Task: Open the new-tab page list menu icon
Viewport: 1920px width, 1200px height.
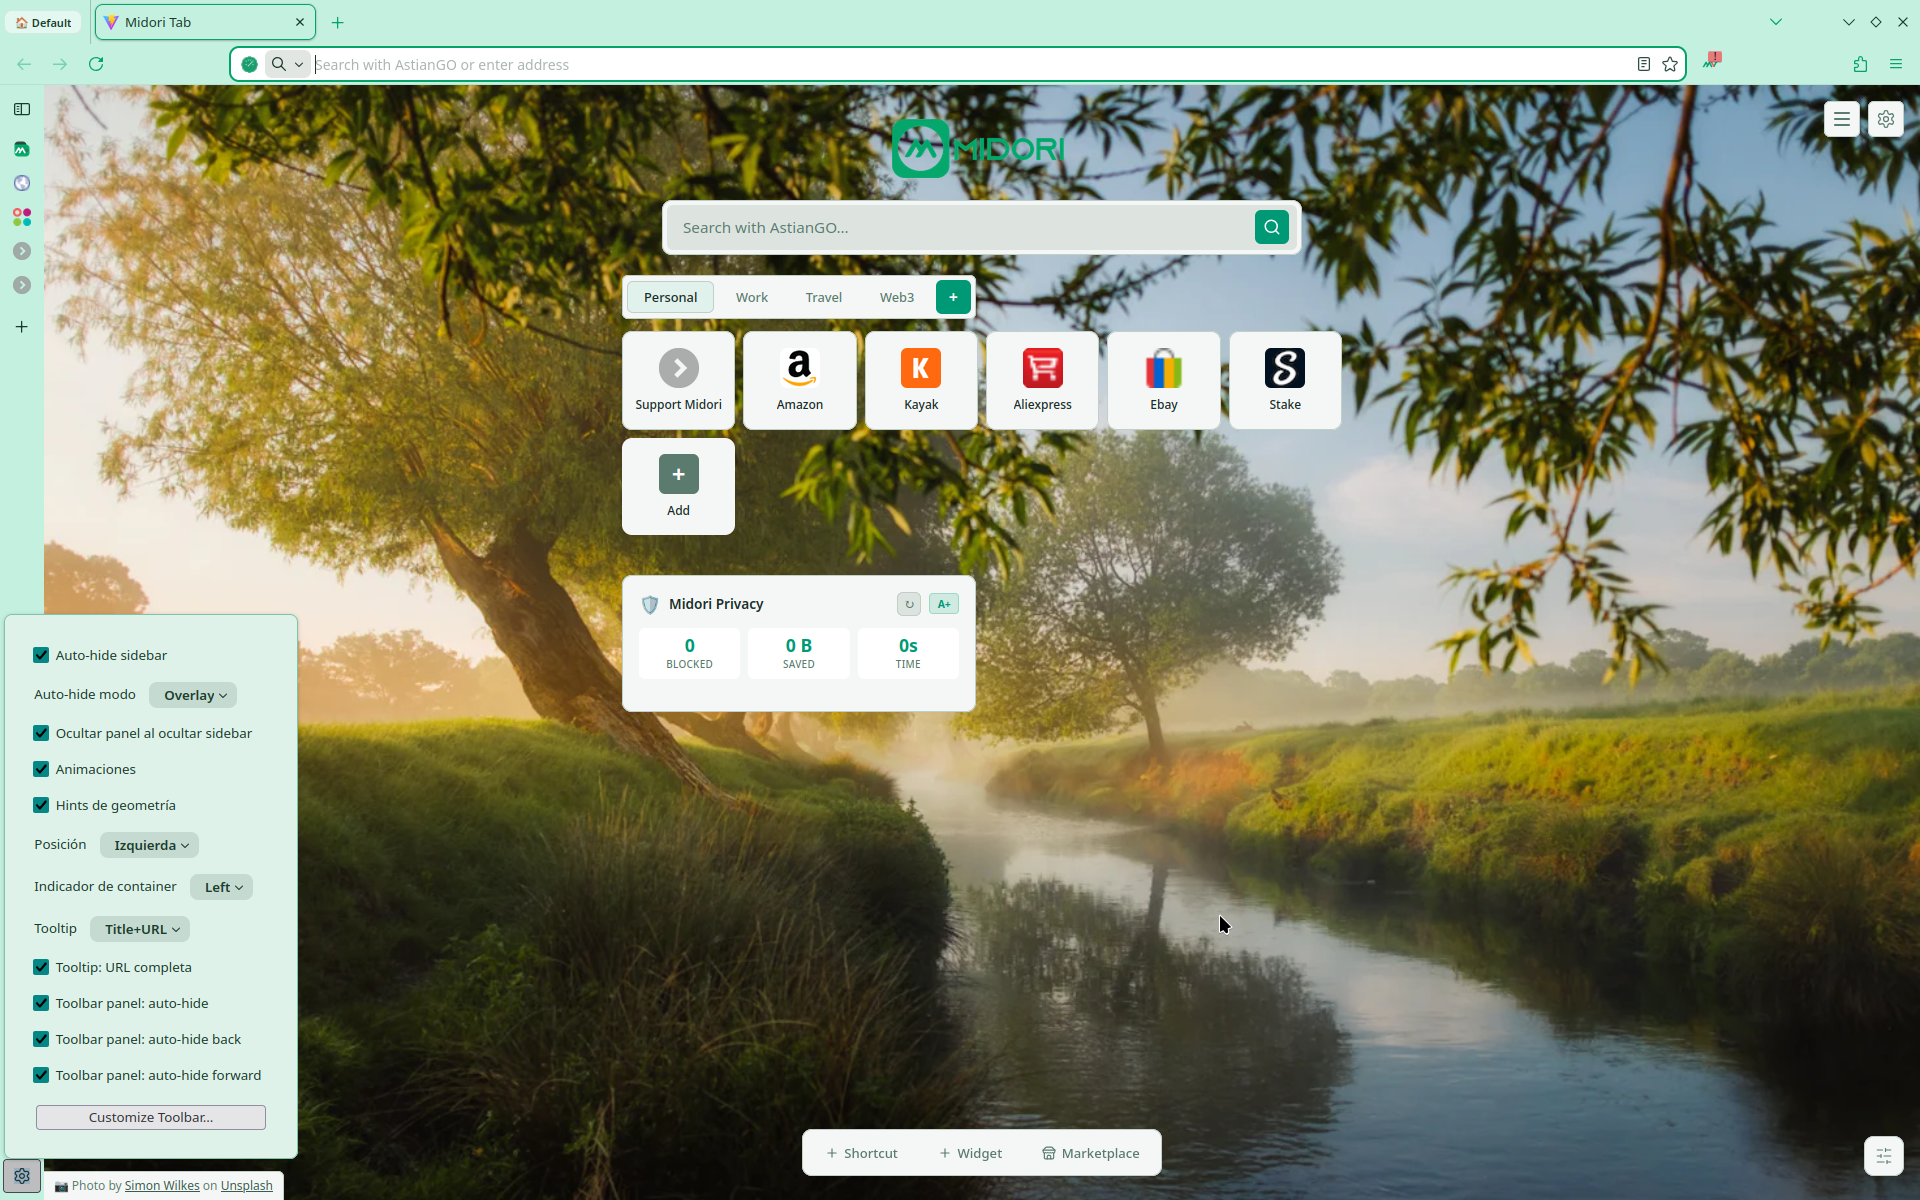Action: (1841, 119)
